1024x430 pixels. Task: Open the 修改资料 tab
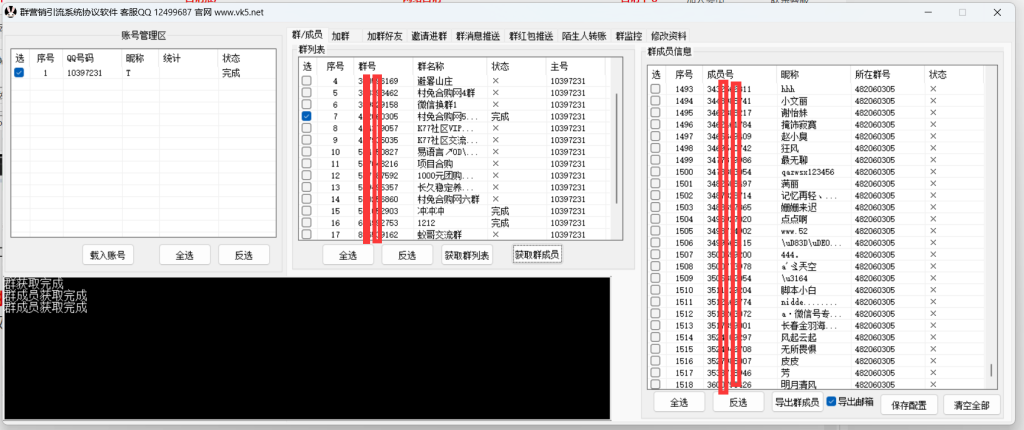coord(668,36)
